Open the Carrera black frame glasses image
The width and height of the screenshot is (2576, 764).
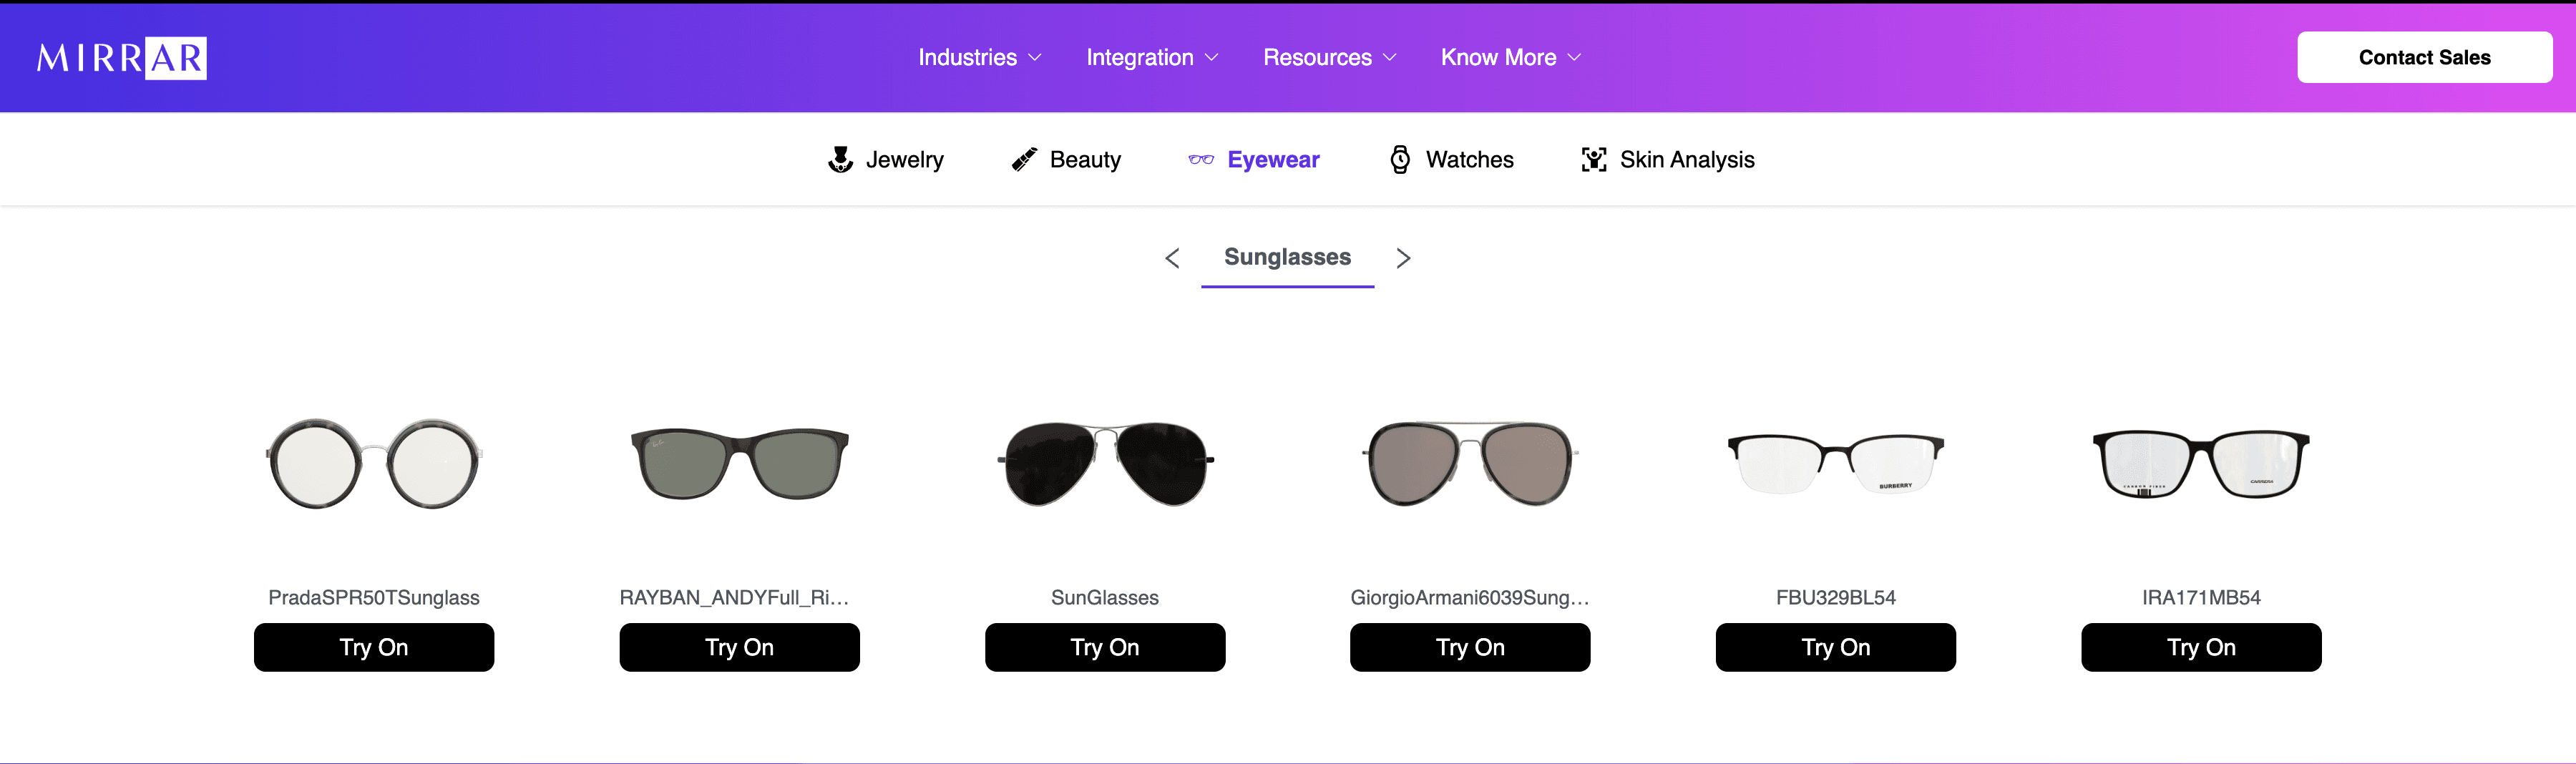2201,463
